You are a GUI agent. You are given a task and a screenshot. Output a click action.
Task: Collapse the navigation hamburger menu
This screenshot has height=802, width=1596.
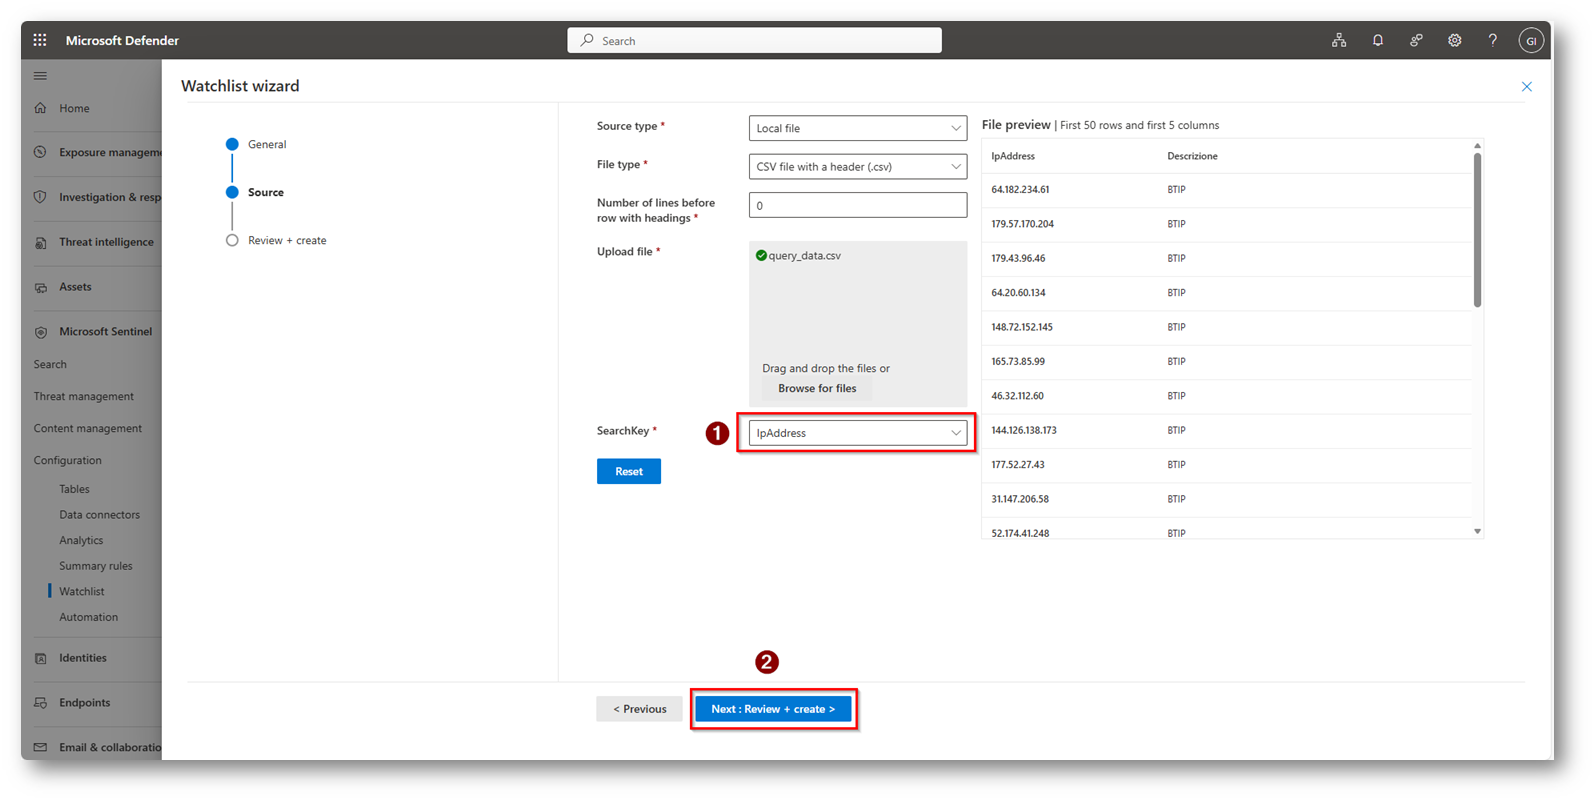tap(40, 76)
